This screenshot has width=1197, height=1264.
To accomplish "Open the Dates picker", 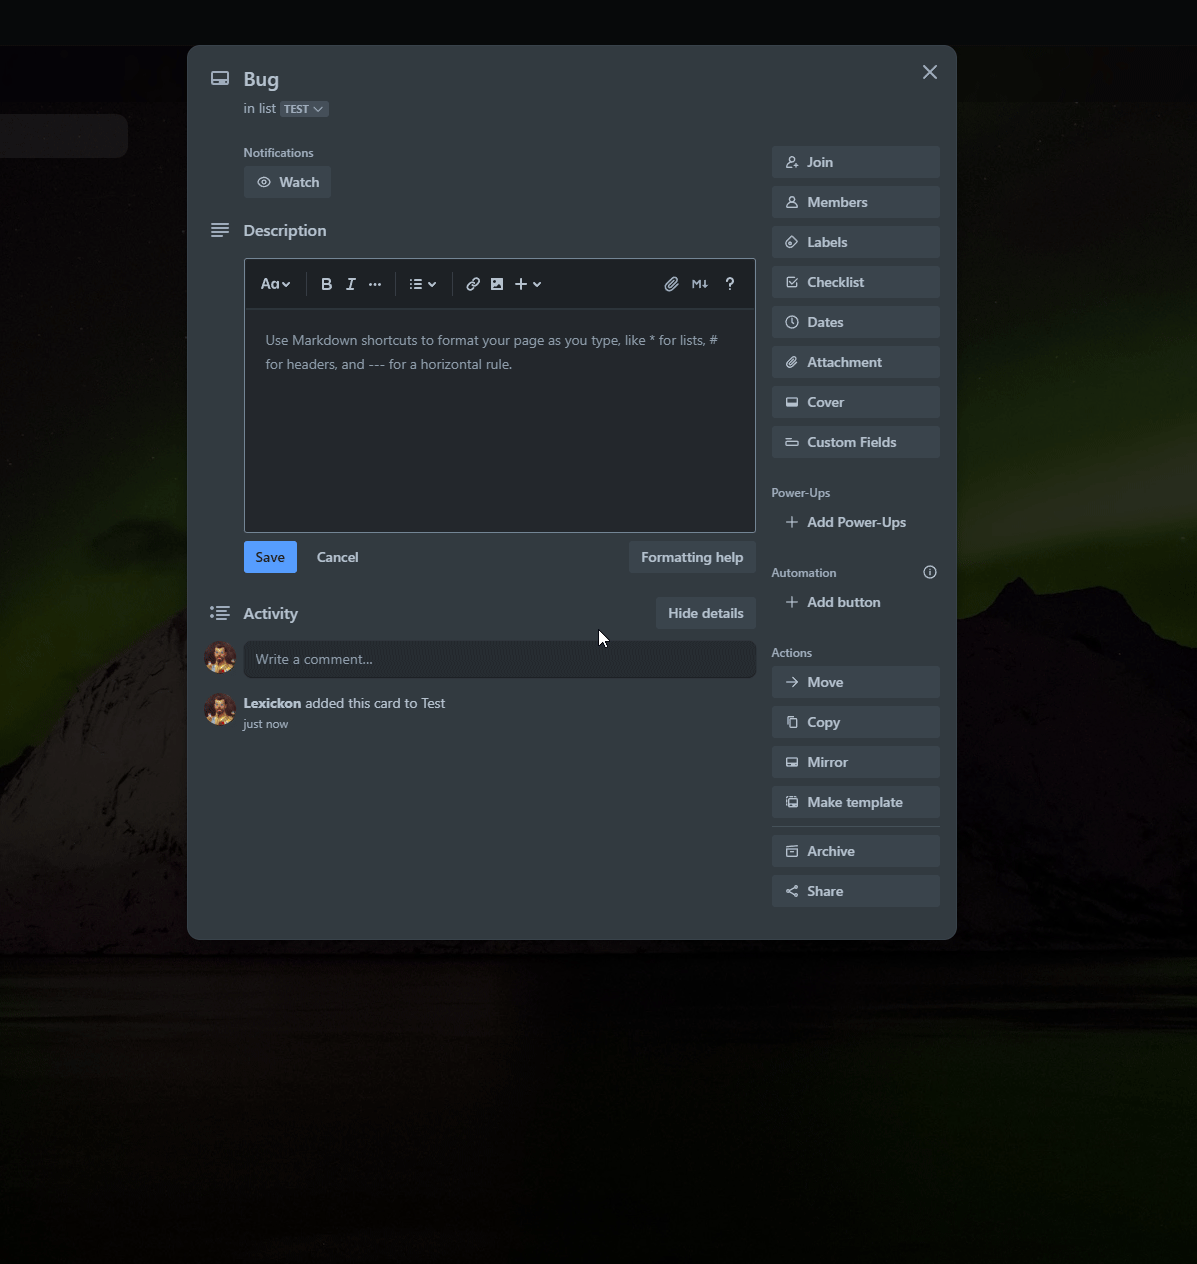I will pos(856,322).
